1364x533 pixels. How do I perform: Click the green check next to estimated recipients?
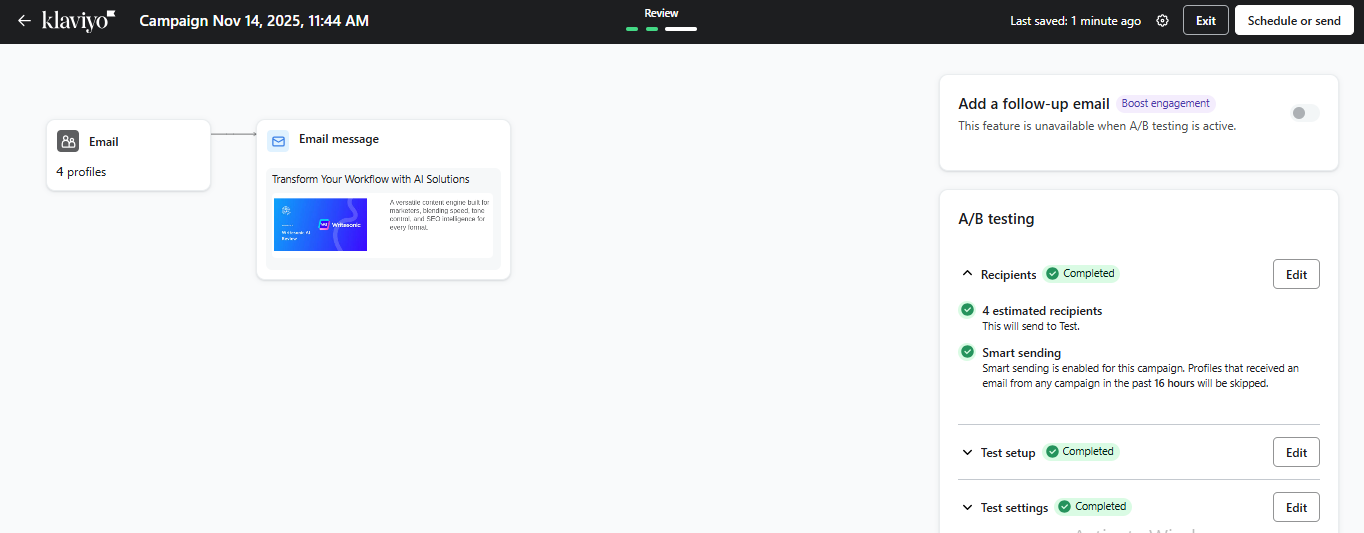[967, 310]
